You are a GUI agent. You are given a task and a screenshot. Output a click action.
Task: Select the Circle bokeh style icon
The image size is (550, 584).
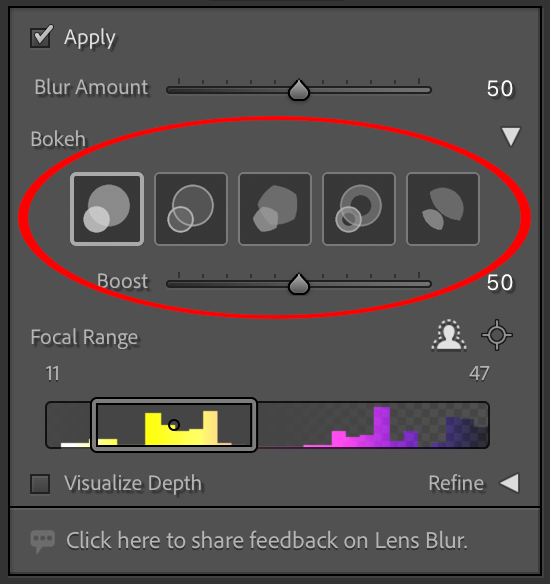pos(107,209)
